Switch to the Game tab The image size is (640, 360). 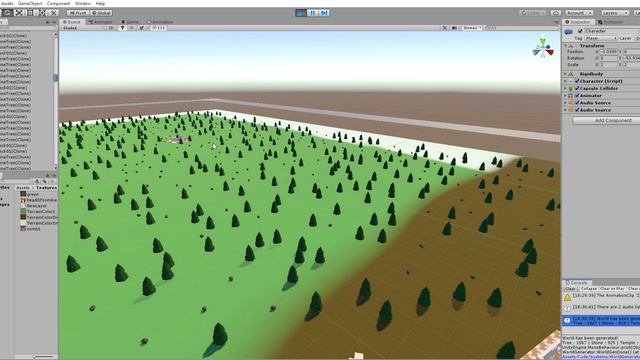point(131,22)
